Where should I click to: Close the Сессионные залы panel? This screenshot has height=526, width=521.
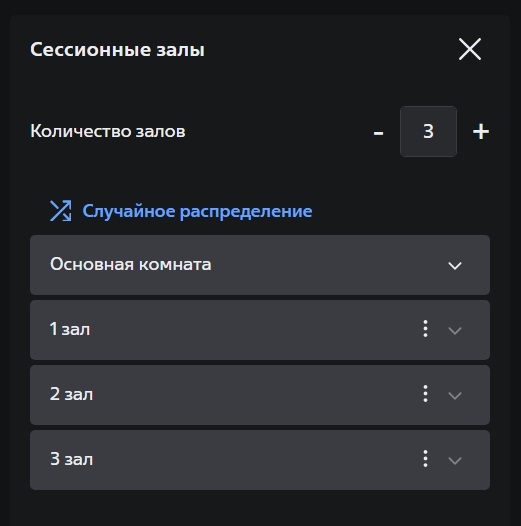470,49
